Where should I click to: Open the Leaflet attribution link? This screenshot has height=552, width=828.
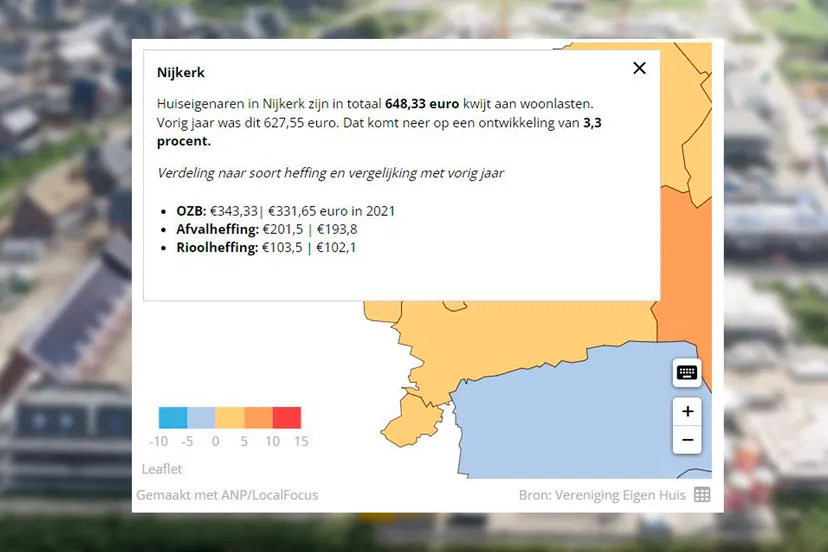coord(162,469)
